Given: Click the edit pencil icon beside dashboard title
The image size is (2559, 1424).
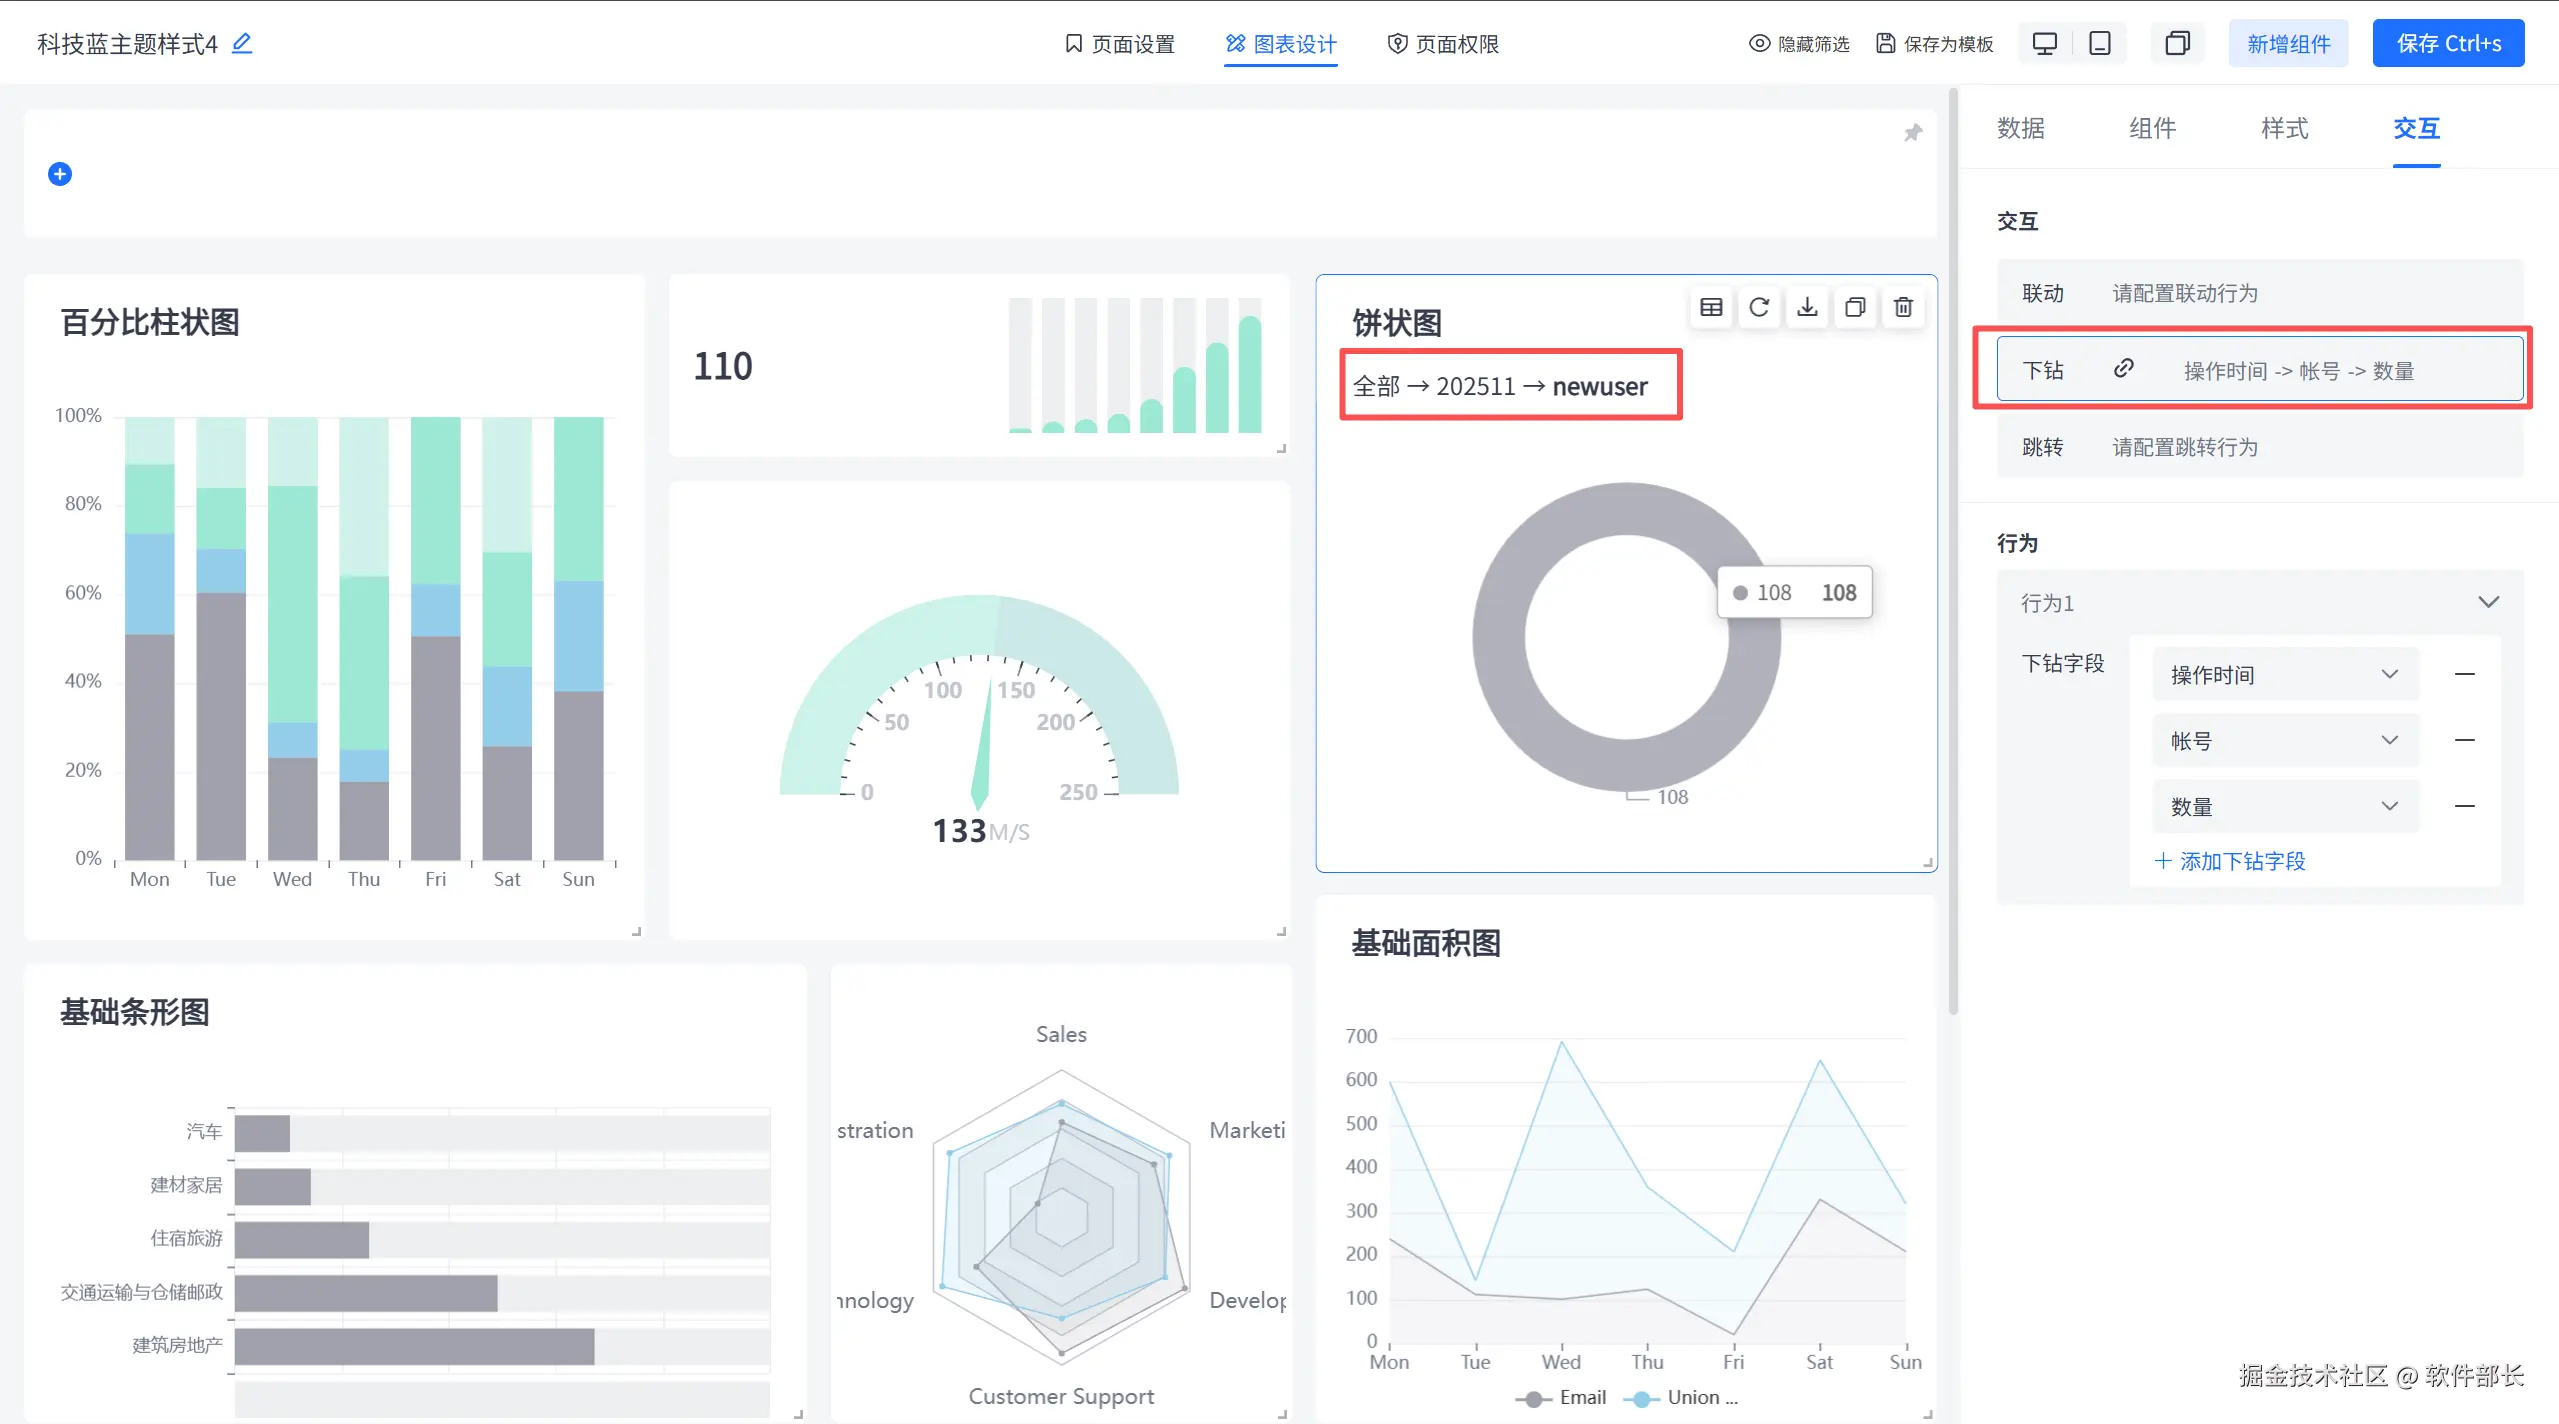Looking at the screenshot, I should coord(242,43).
